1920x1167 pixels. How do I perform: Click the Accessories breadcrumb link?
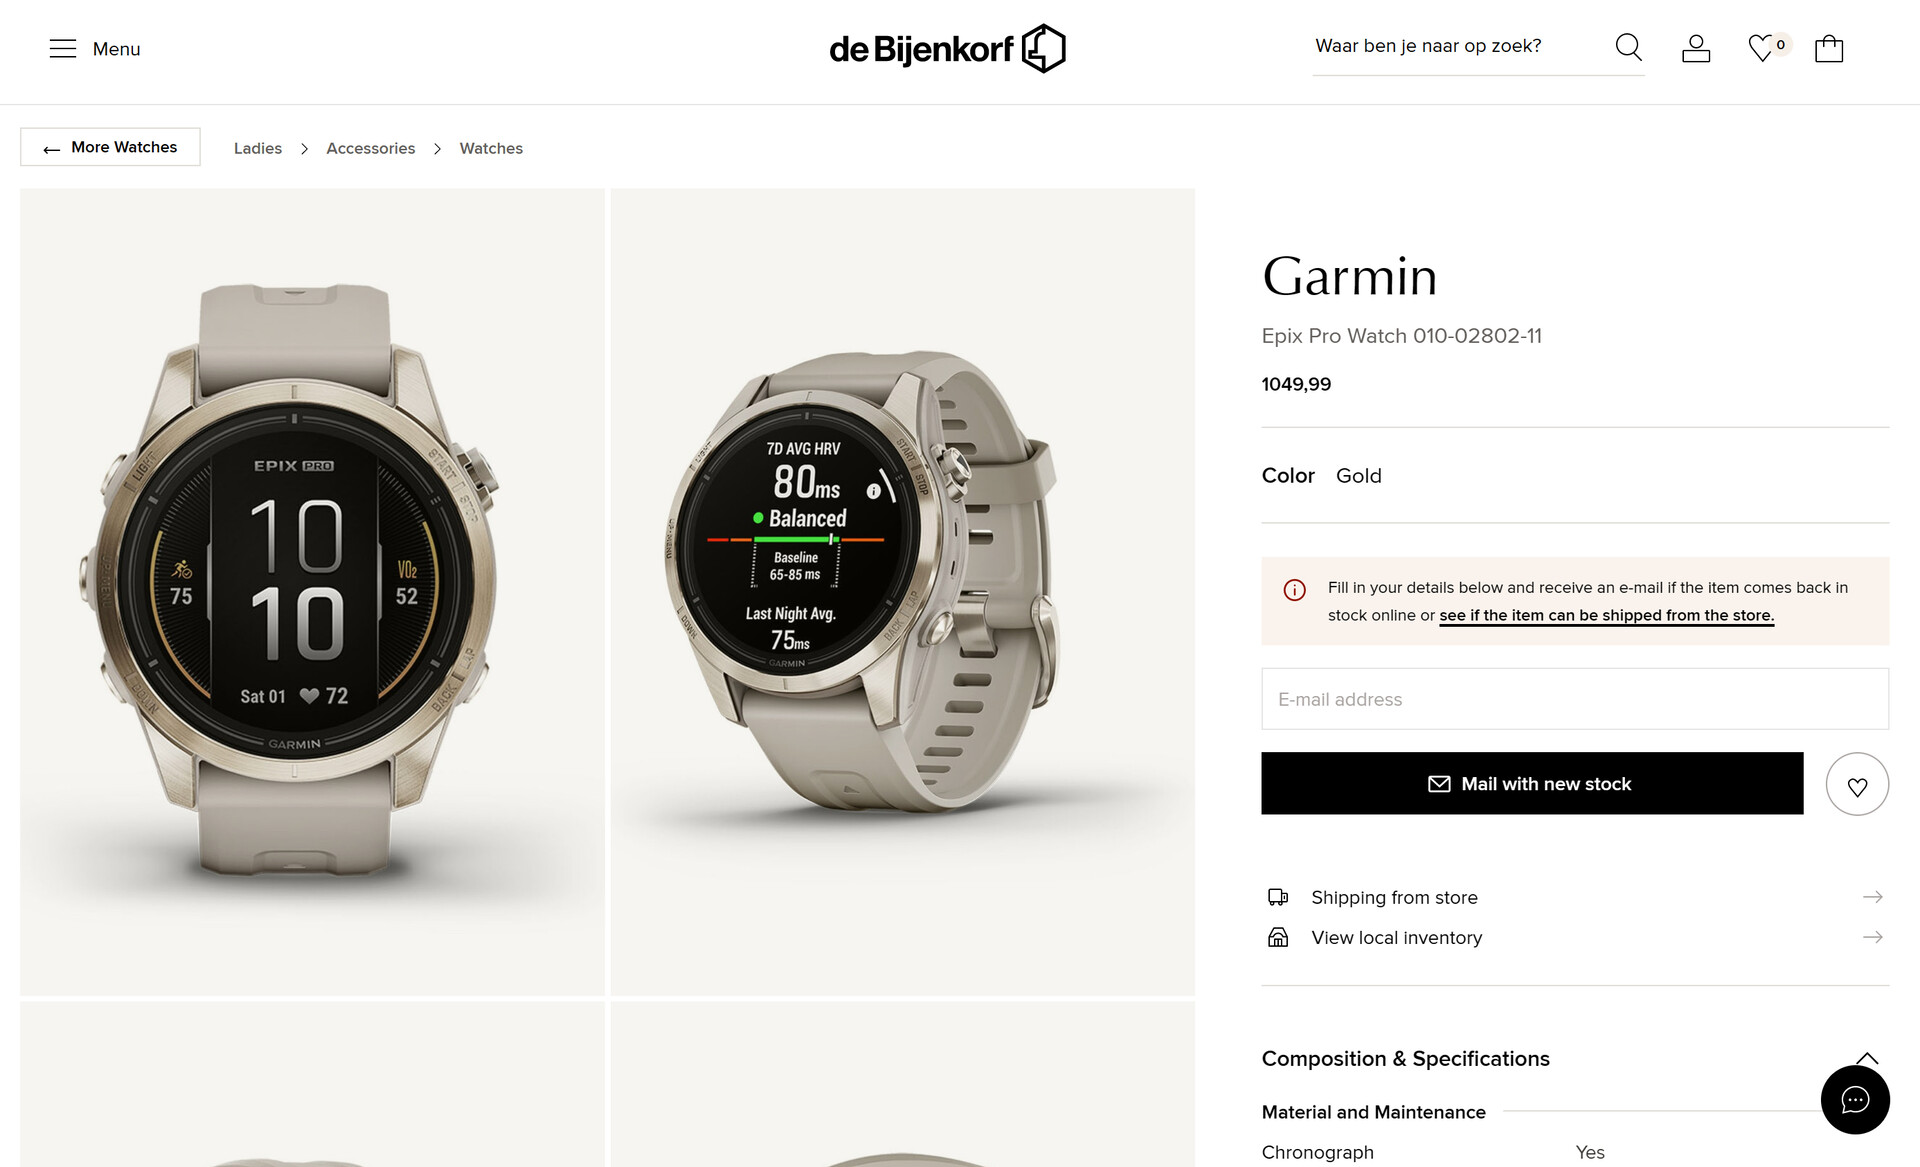tap(370, 148)
